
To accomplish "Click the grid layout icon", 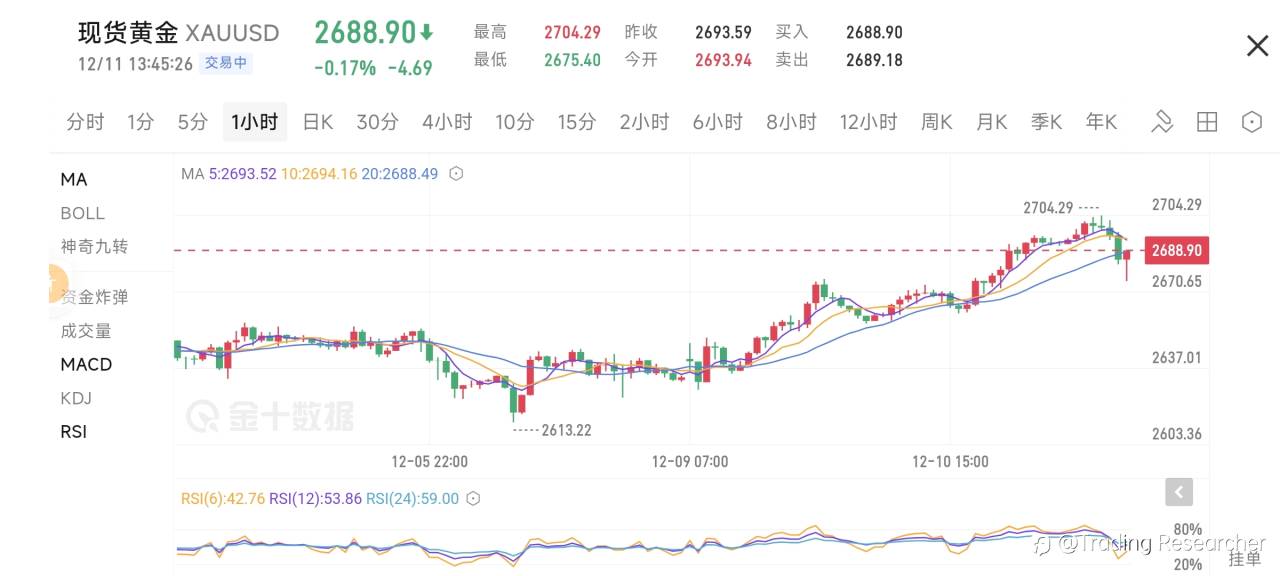I will pyautogui.click(x=1207, y=122).
